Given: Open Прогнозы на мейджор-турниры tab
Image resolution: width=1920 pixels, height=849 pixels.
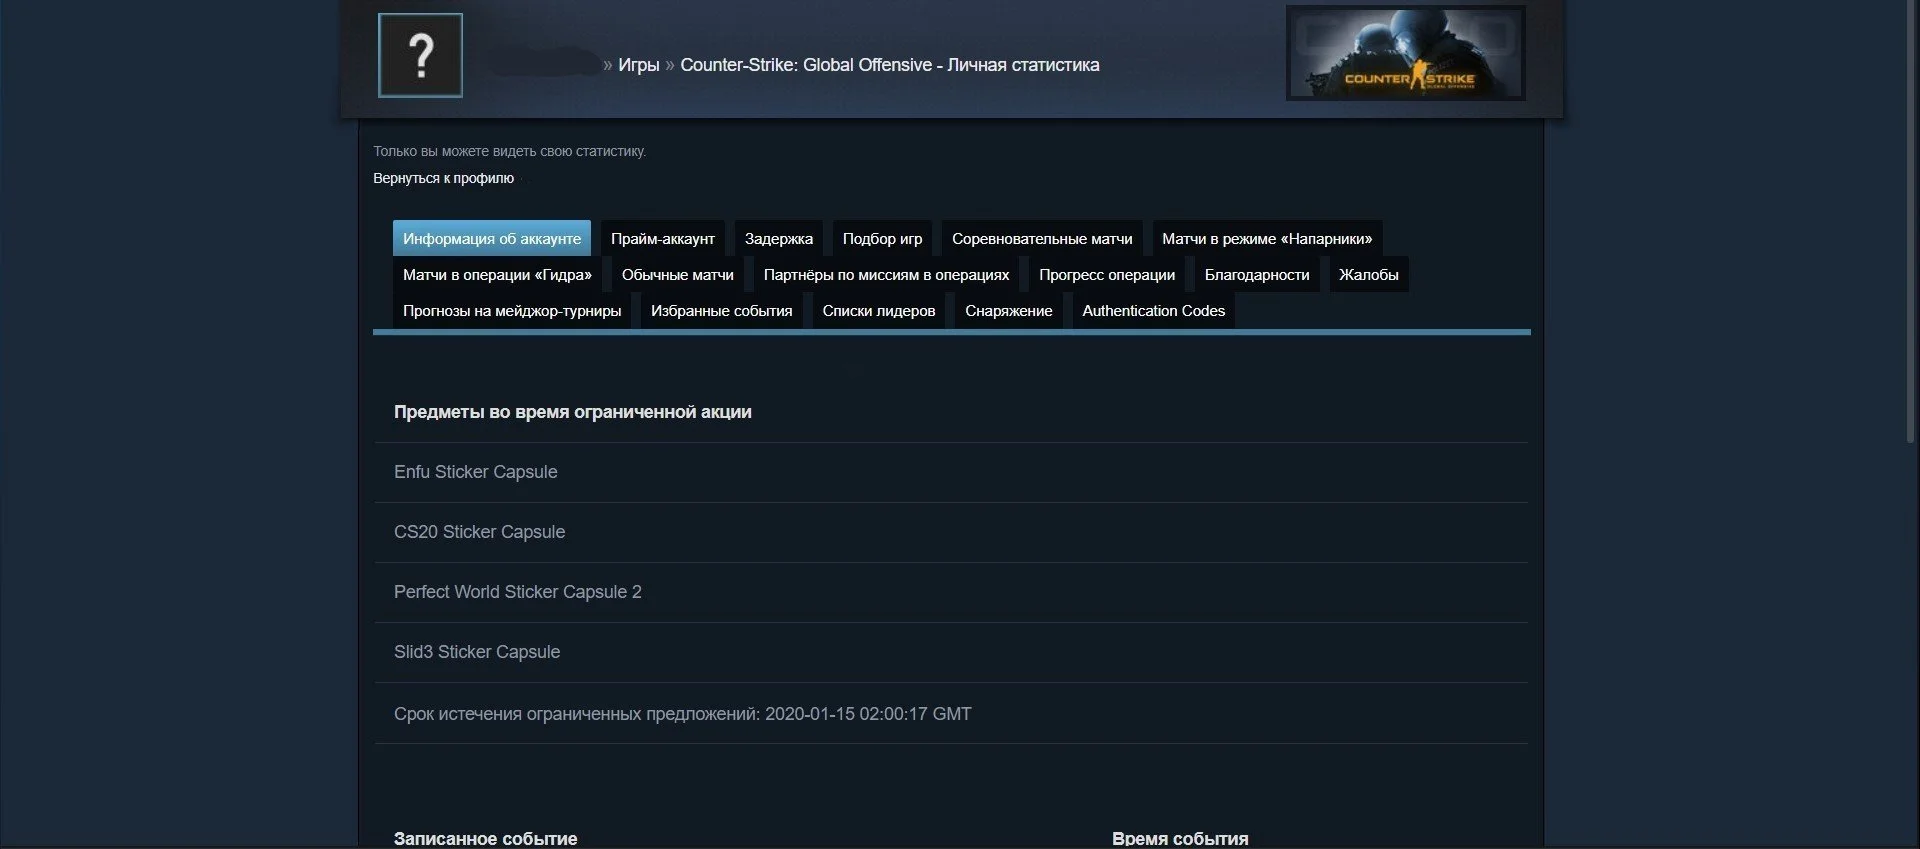Looking at the screenshot, I should (x=512, y=310).
